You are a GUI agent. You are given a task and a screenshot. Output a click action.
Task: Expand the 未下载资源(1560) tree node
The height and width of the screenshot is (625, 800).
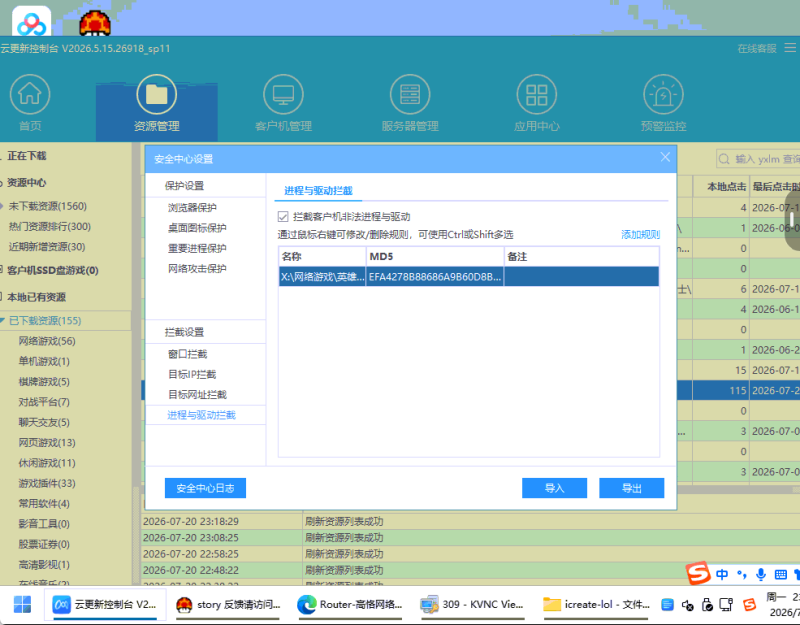click(3, 207)
